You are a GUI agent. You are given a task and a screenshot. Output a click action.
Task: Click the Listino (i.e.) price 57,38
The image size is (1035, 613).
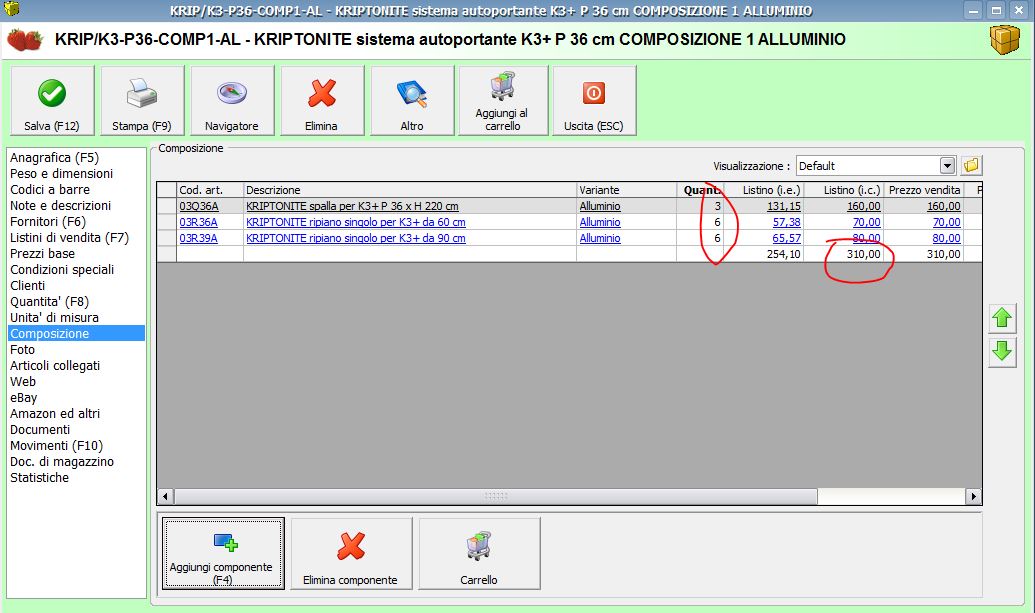787,222
